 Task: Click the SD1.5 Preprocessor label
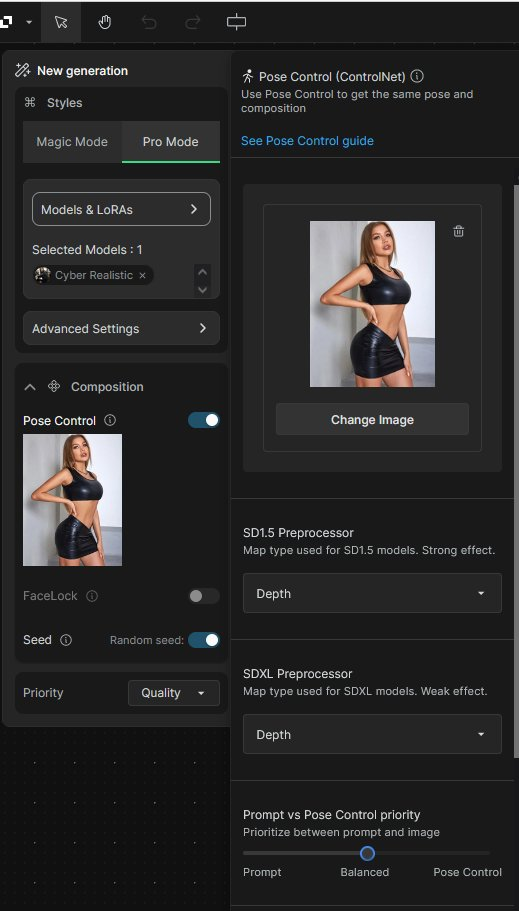[298, 533]
